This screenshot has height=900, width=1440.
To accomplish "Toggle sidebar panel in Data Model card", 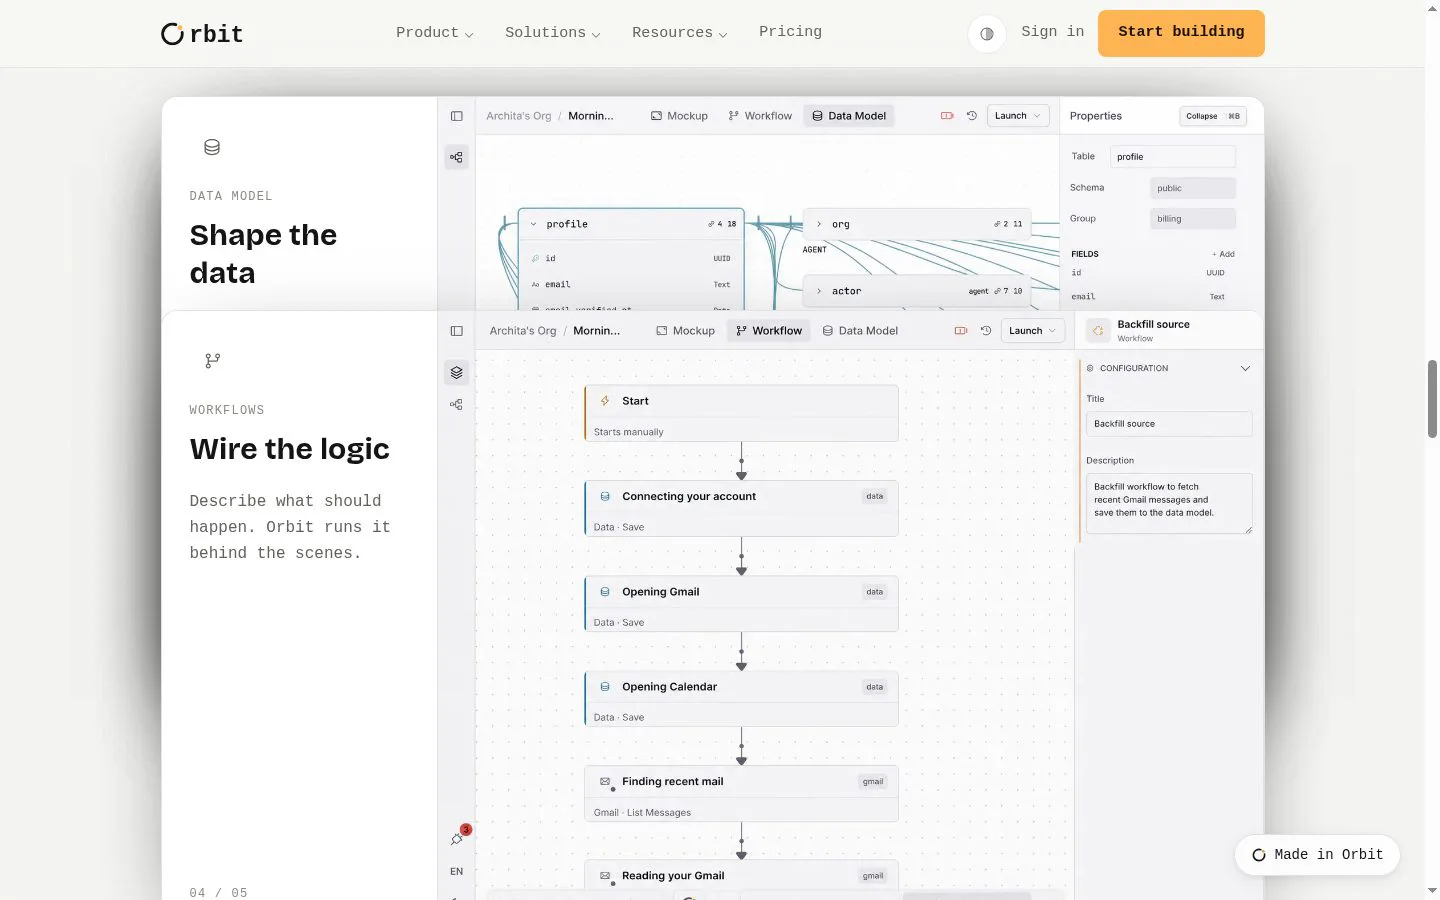I will click(x=457, y=116).
